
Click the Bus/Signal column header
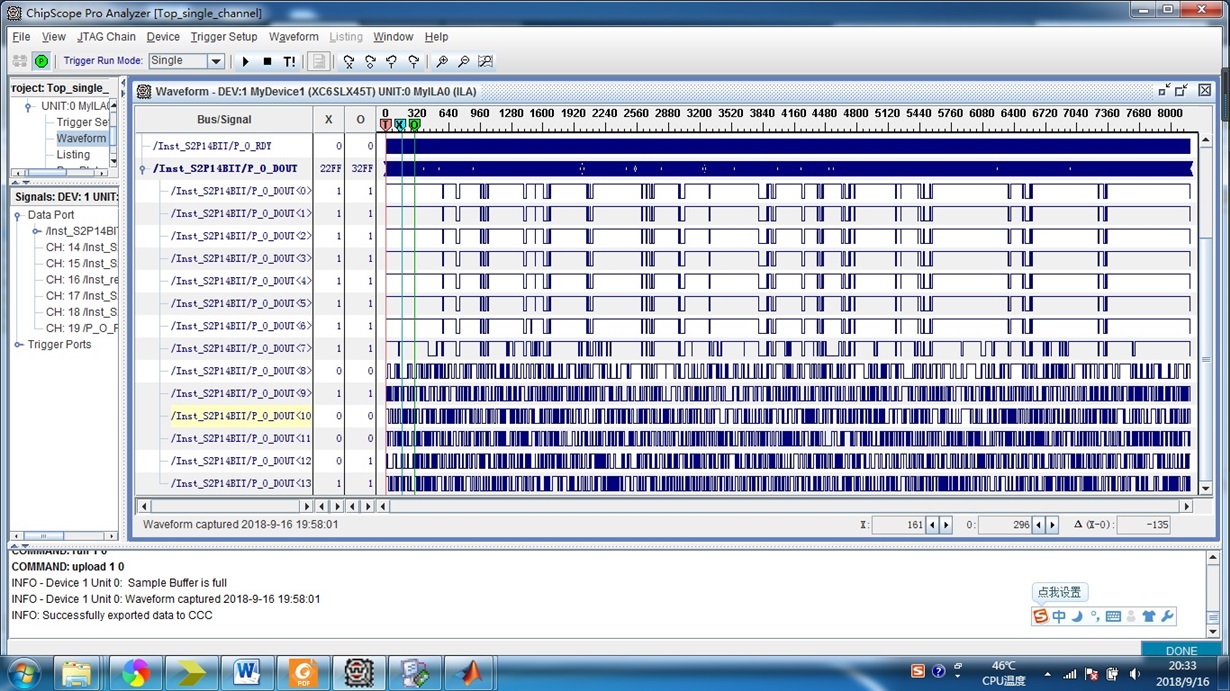click(x=224, y=119)
